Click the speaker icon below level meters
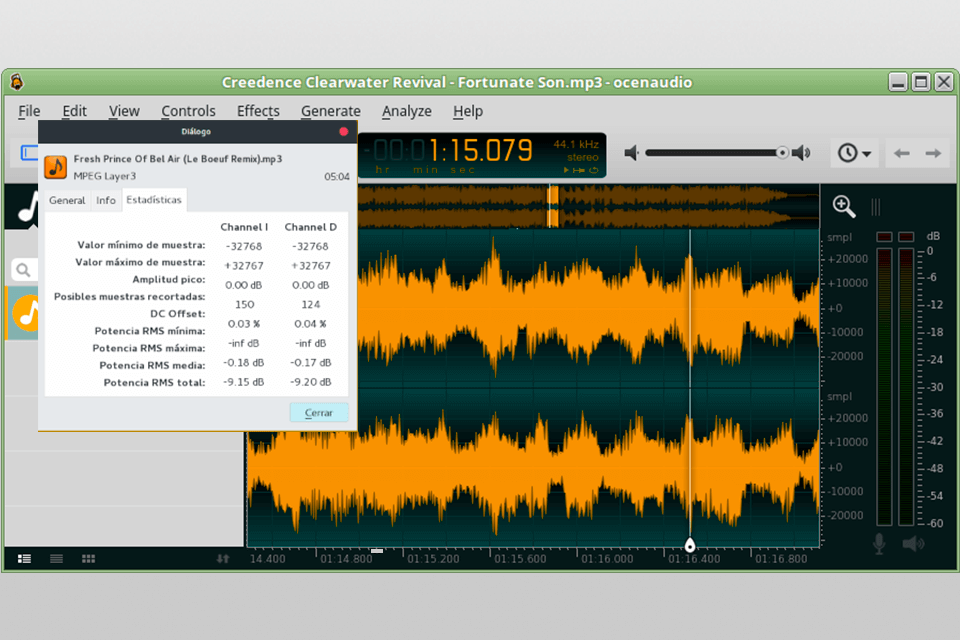 [913, 543]
